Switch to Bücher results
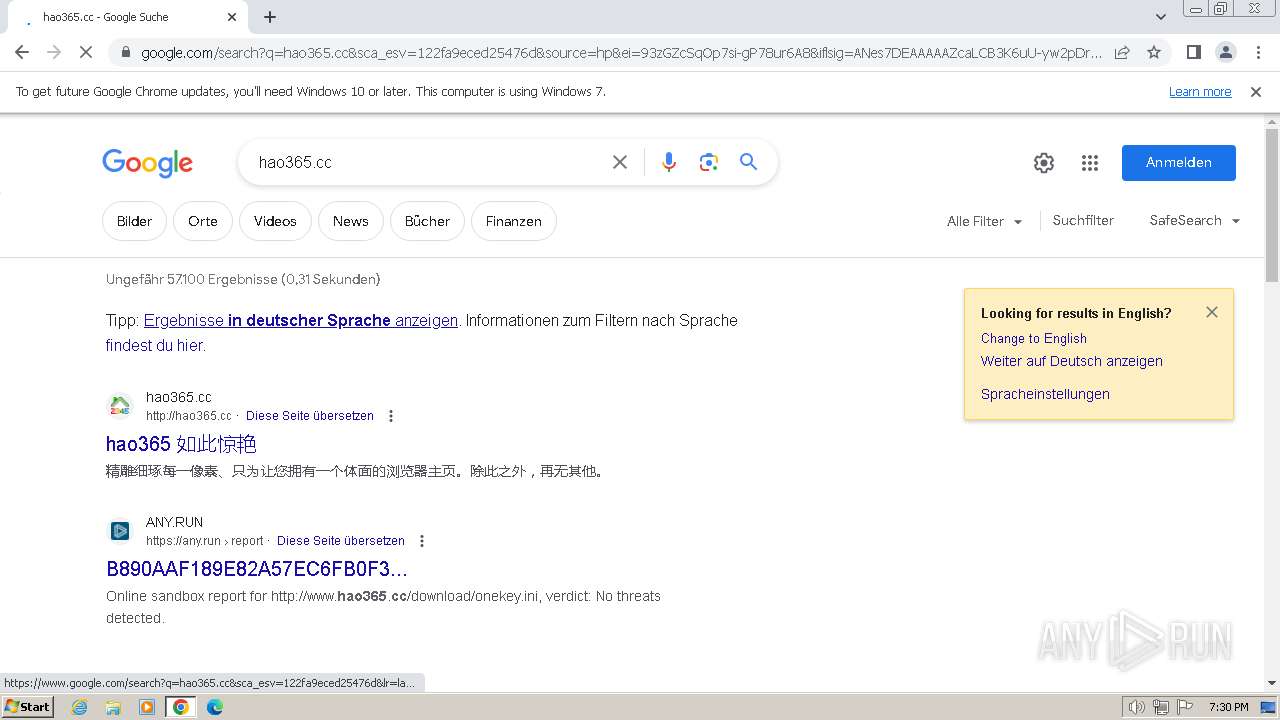The height and width of the screenshot is (720, 1280). tap(427, 221)
